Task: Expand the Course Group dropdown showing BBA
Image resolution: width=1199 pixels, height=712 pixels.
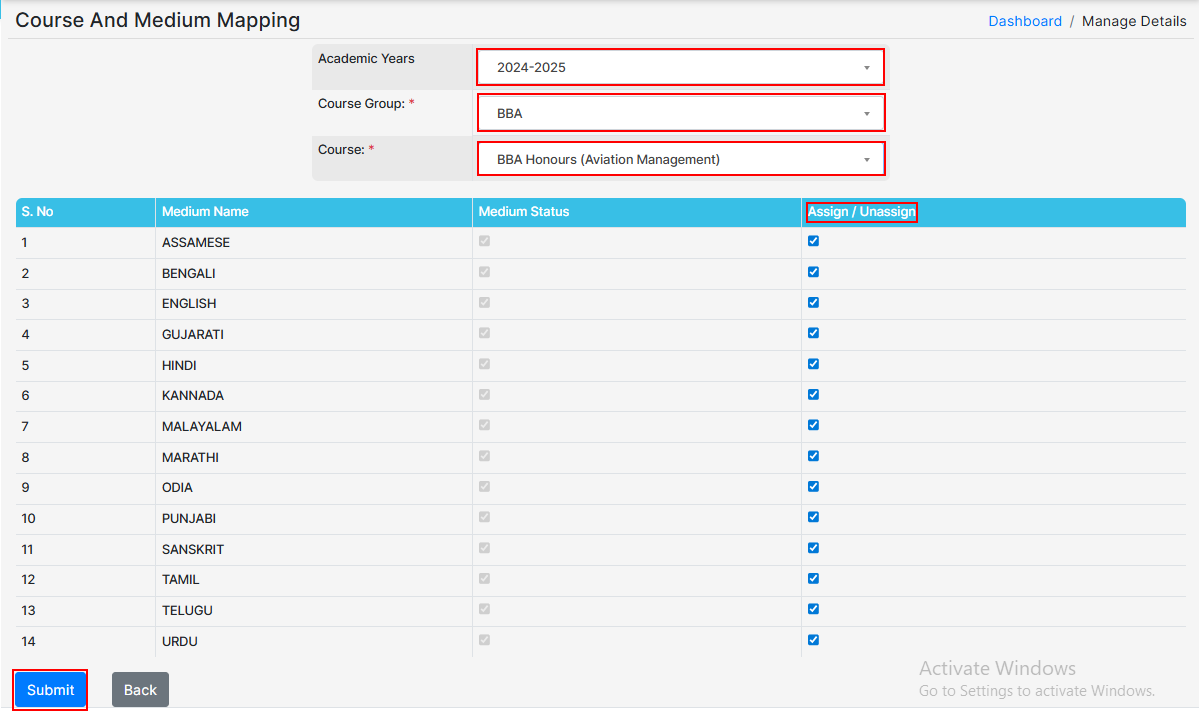Action: click(x=680, y=113)
